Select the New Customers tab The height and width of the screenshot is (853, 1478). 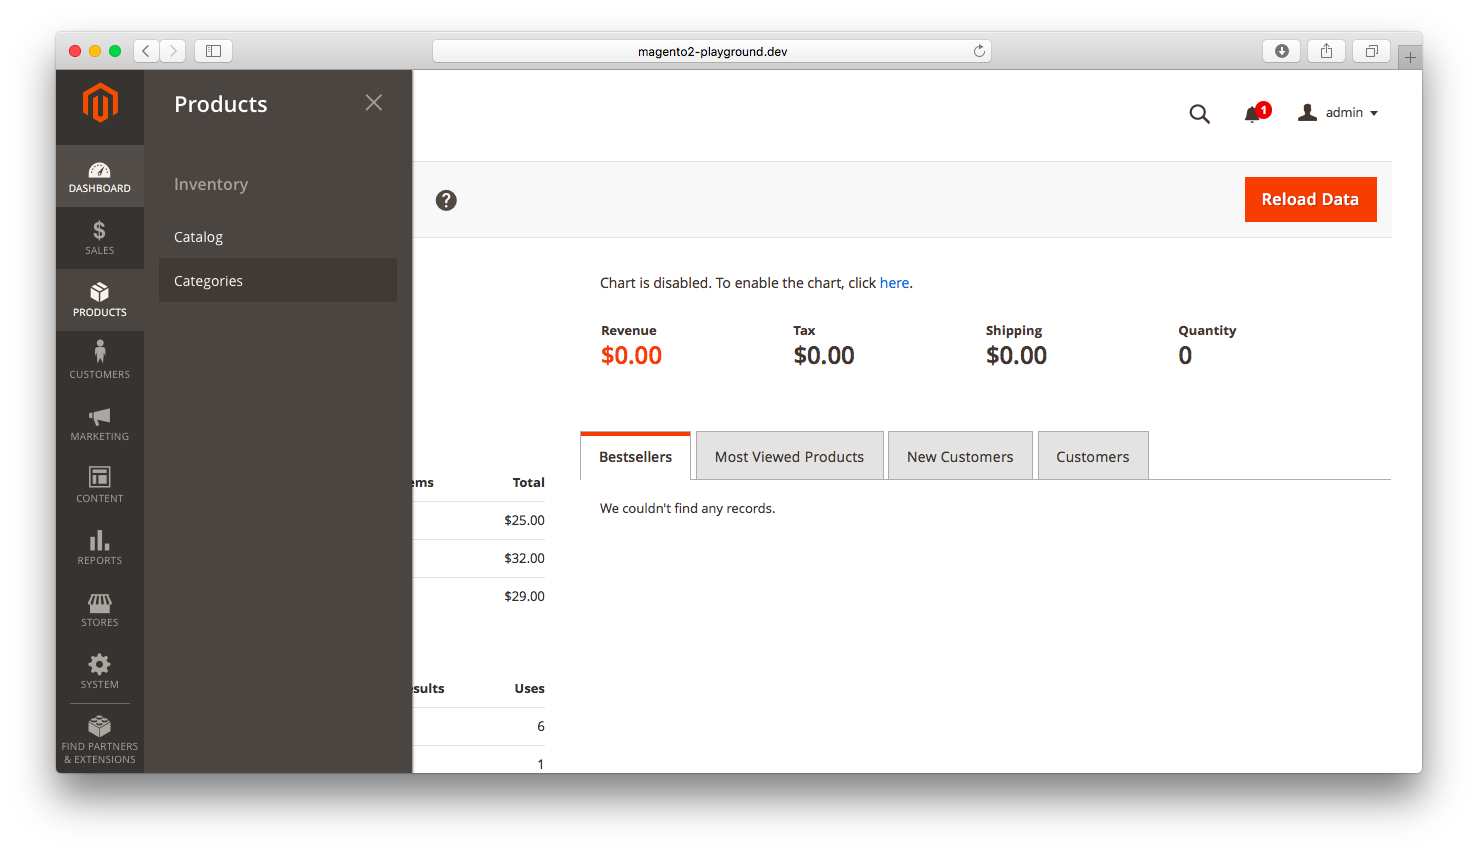(959, 455)
